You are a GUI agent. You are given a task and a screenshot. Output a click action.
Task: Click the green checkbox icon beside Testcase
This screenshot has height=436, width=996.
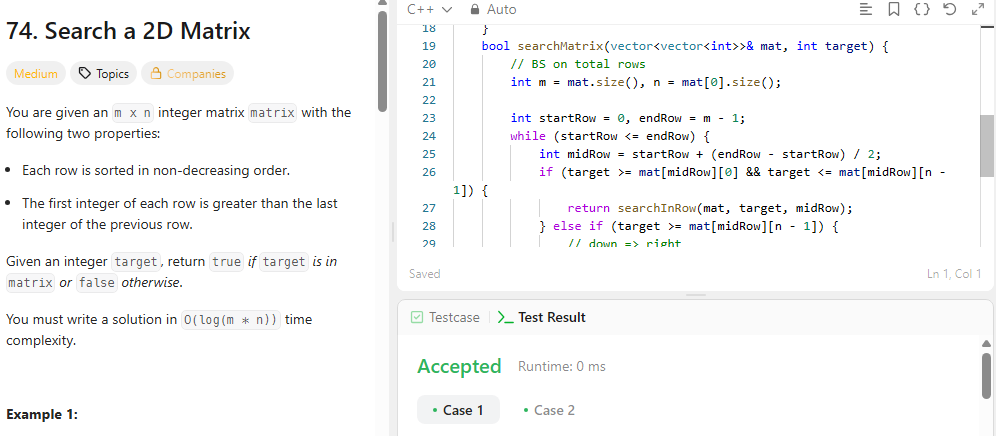point(417,317)
